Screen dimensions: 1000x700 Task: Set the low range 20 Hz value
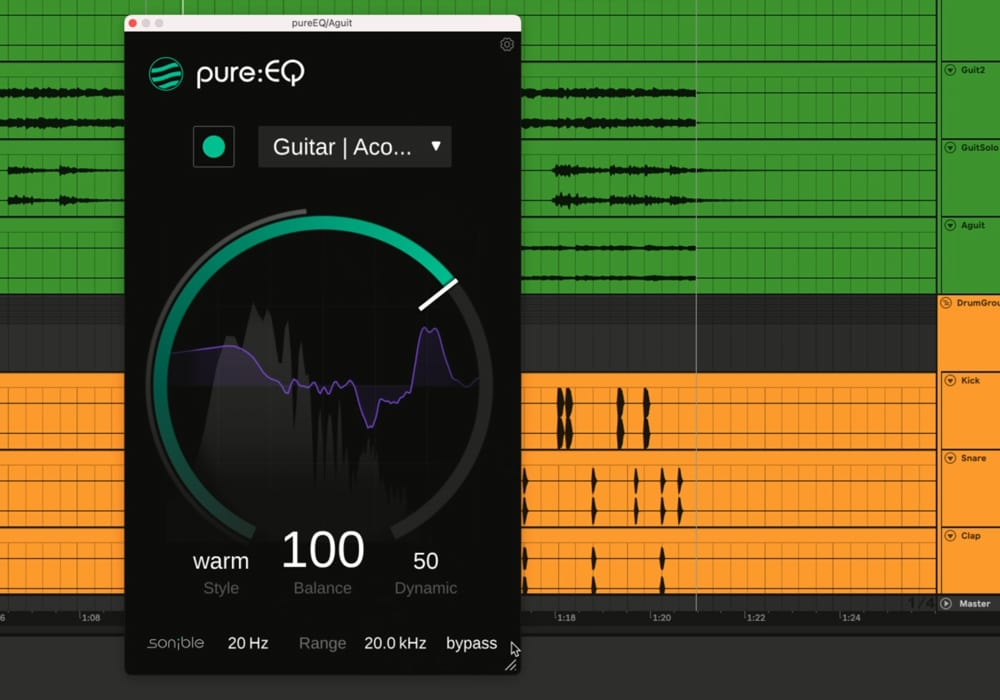pos(248,643)
